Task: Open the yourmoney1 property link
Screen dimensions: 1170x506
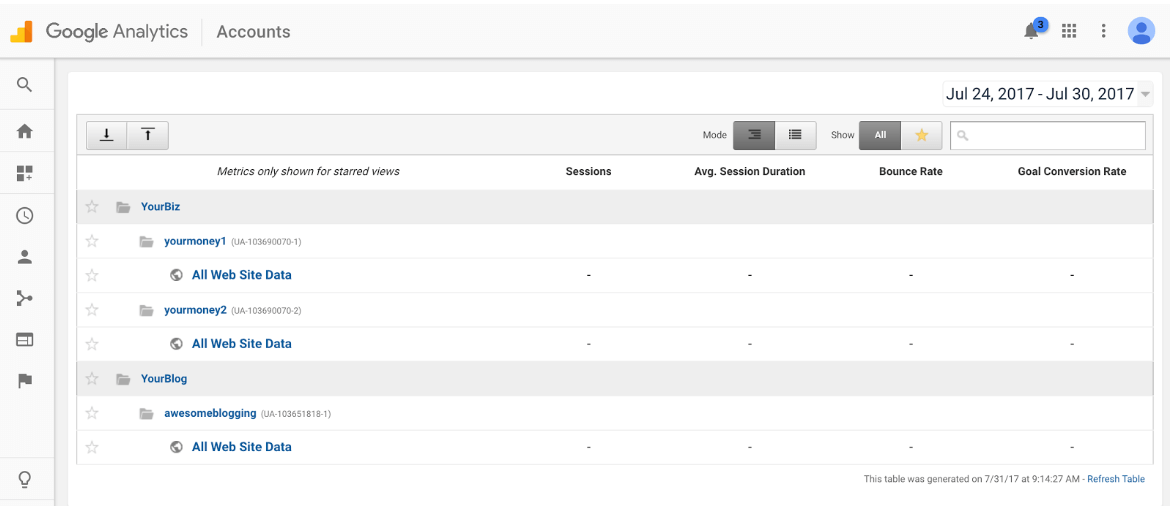Action: tap(195, 241)
